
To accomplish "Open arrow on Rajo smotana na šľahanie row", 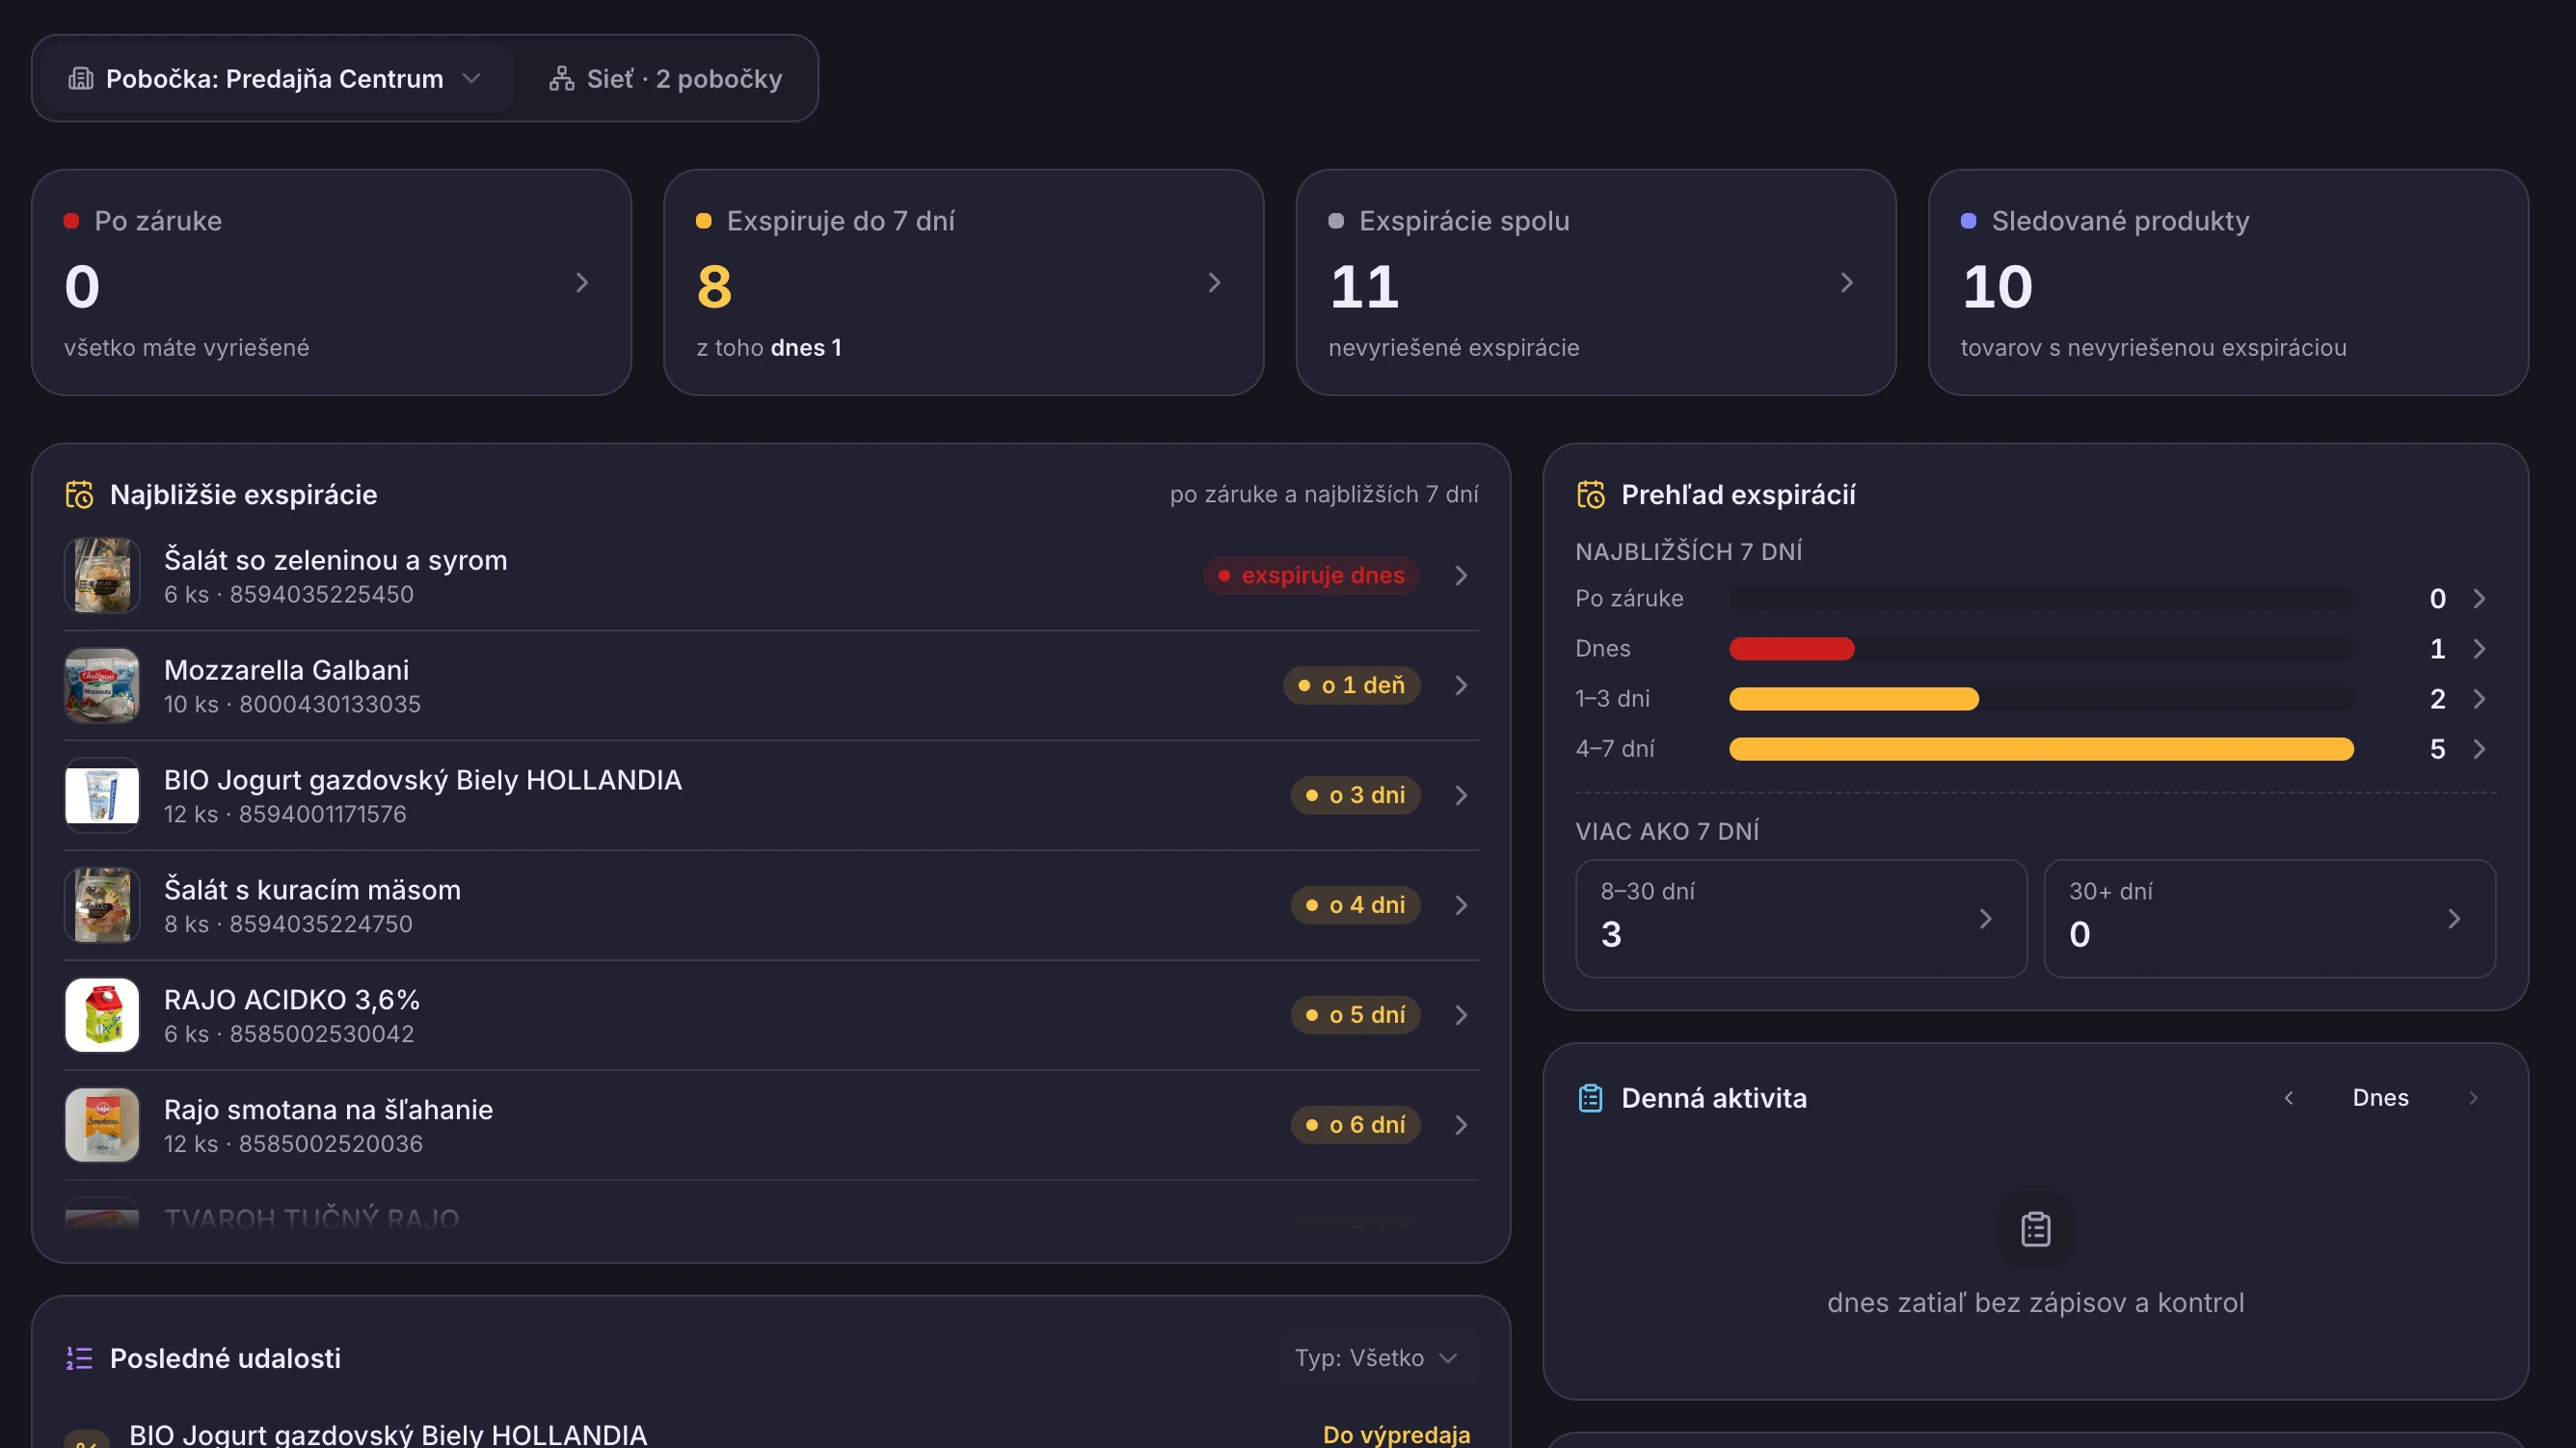I will [1461, 1125].
